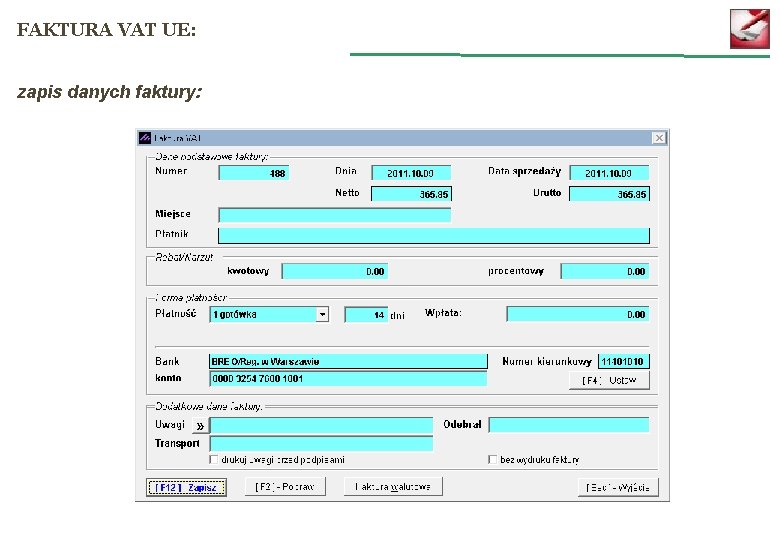This screenshot has height=540, width=780.
Task: Select the Płatność combo box showing gotówka
Action: pyautogui.click(x=269, y=314)
